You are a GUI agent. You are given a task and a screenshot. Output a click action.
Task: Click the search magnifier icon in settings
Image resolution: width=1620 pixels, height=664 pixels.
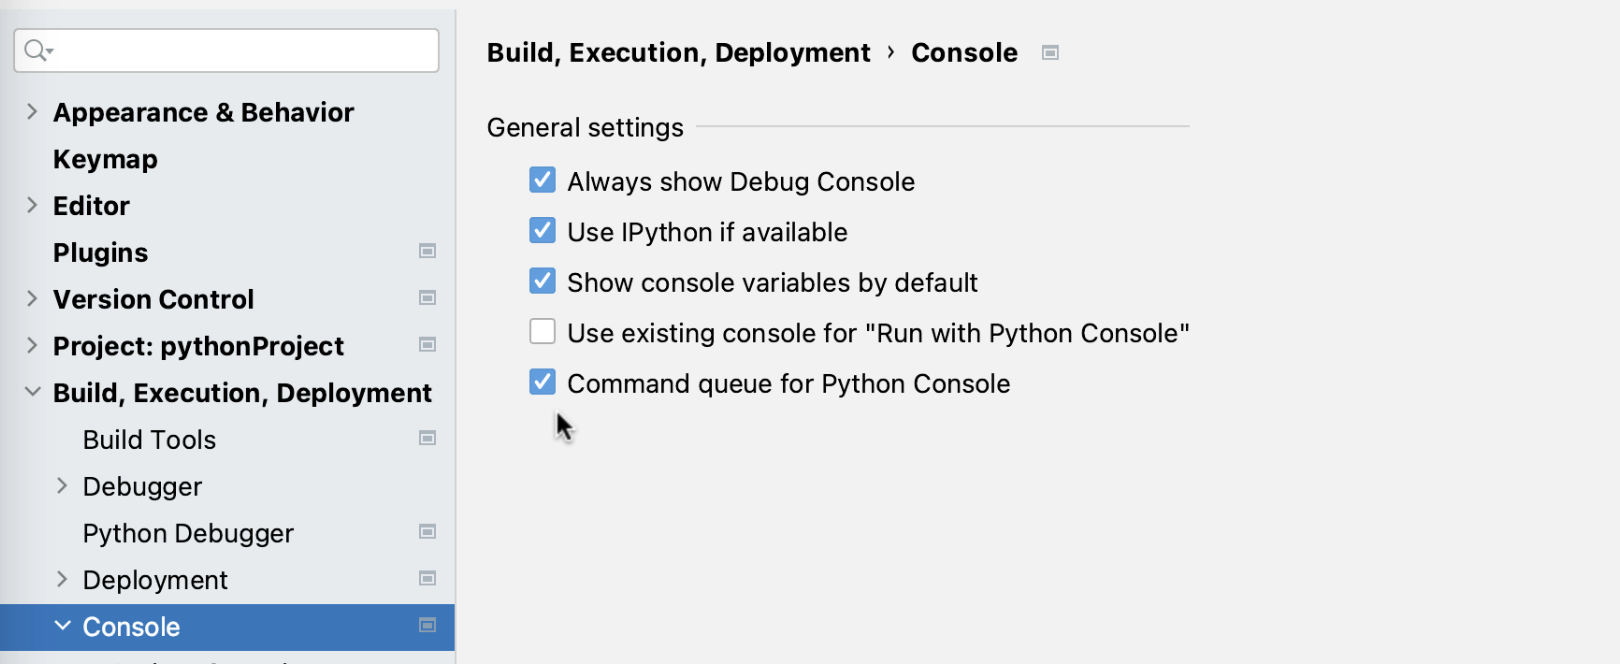[37, 50]
